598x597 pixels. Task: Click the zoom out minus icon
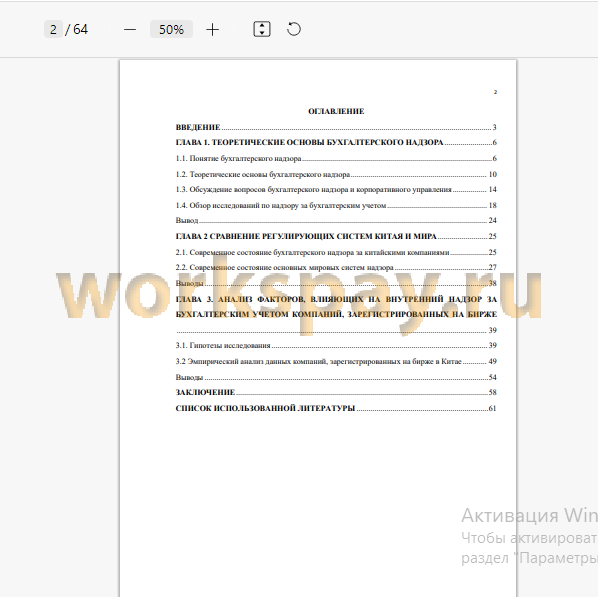coord(130,30)
